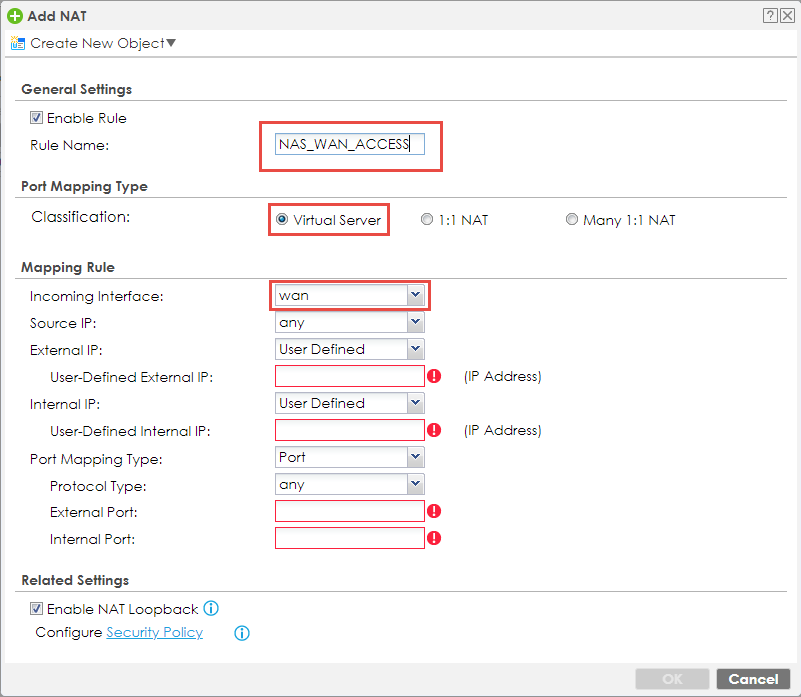Close the Add NAT dialog
801x697 pixels.
coord(786,16)
